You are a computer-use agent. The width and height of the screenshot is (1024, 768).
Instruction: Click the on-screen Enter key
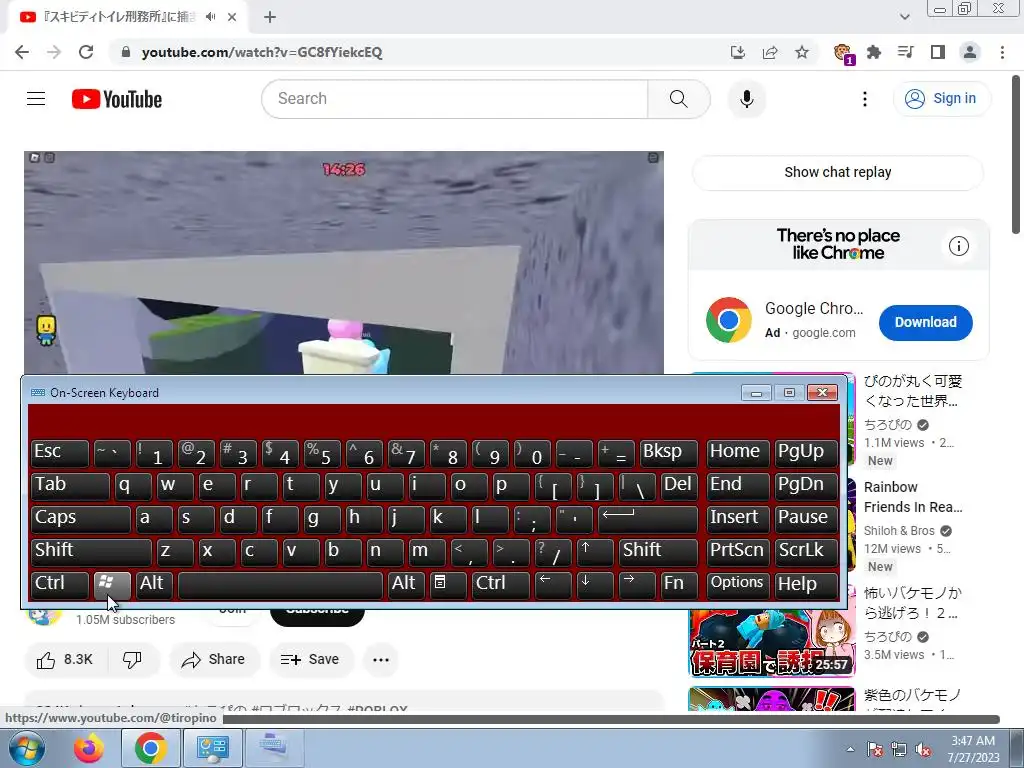point(647,519)
